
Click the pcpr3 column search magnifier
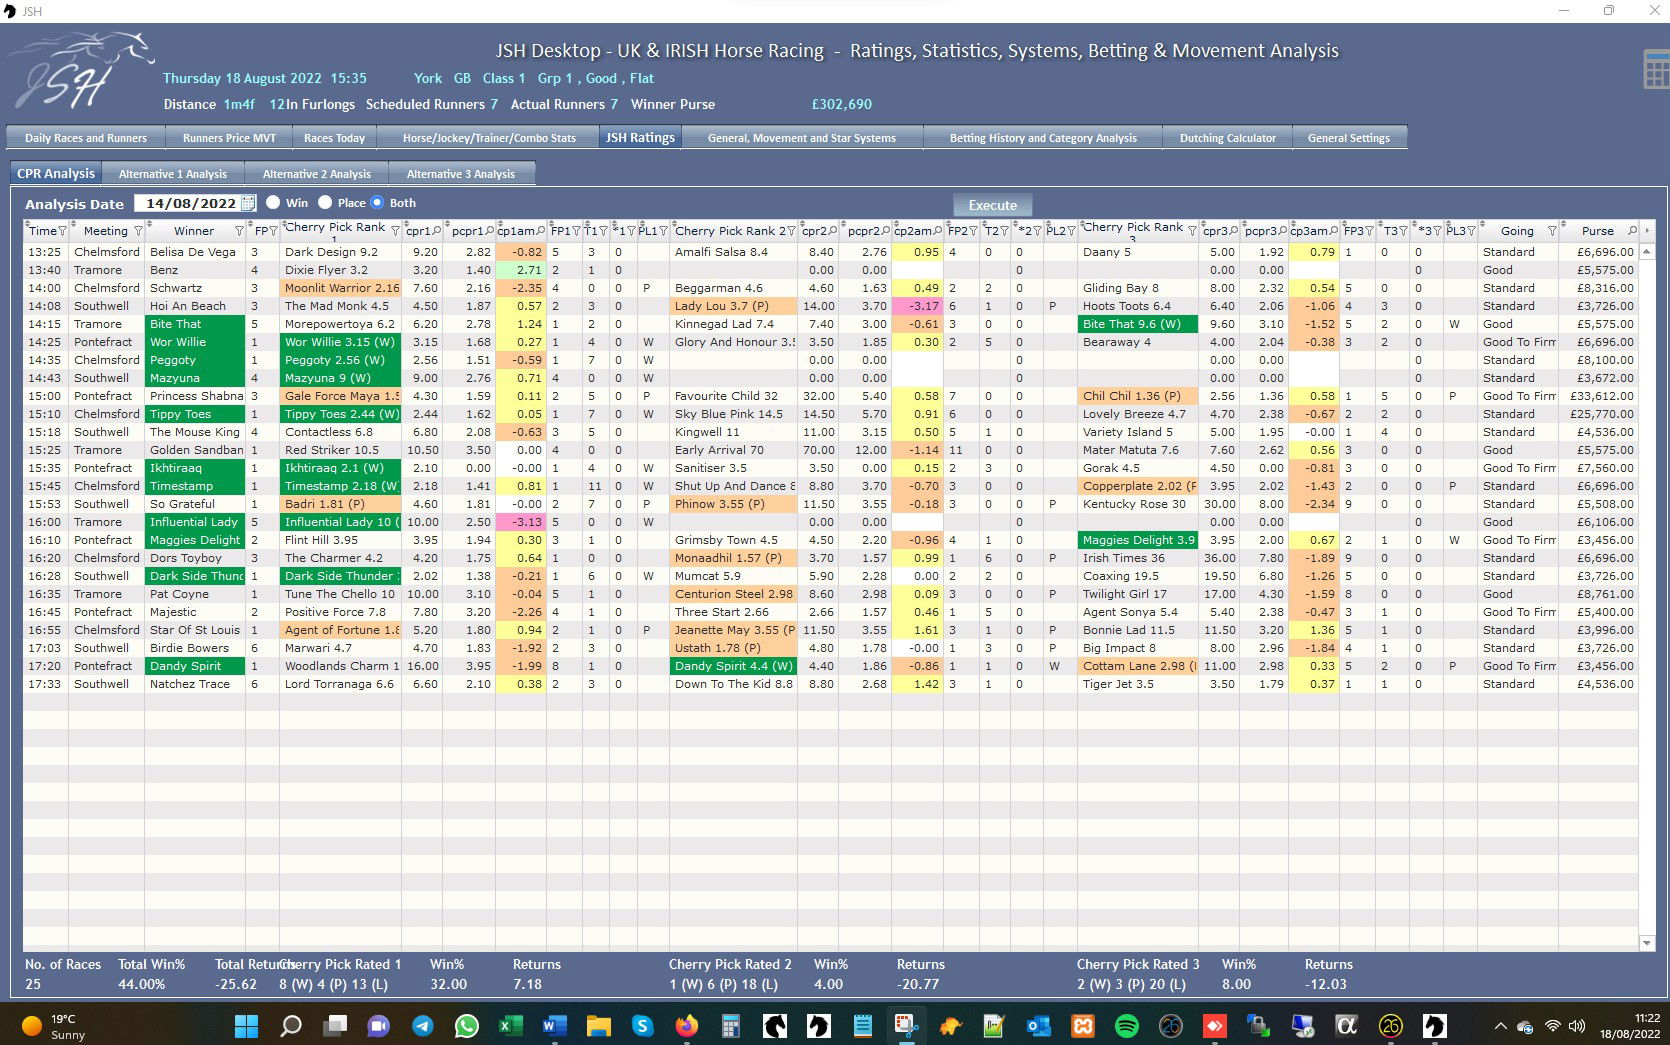[1282, 231]
